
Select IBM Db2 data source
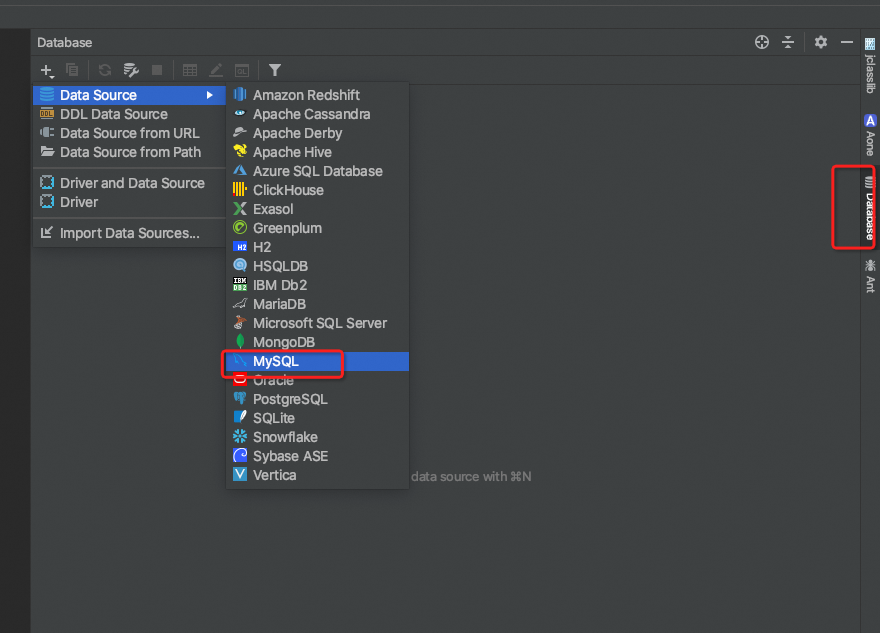(x=318, y=286)
